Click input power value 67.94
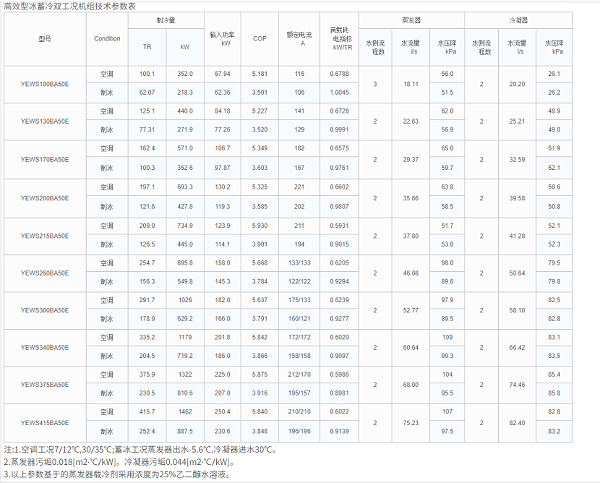The image size is (600, 483). [222, 74]
